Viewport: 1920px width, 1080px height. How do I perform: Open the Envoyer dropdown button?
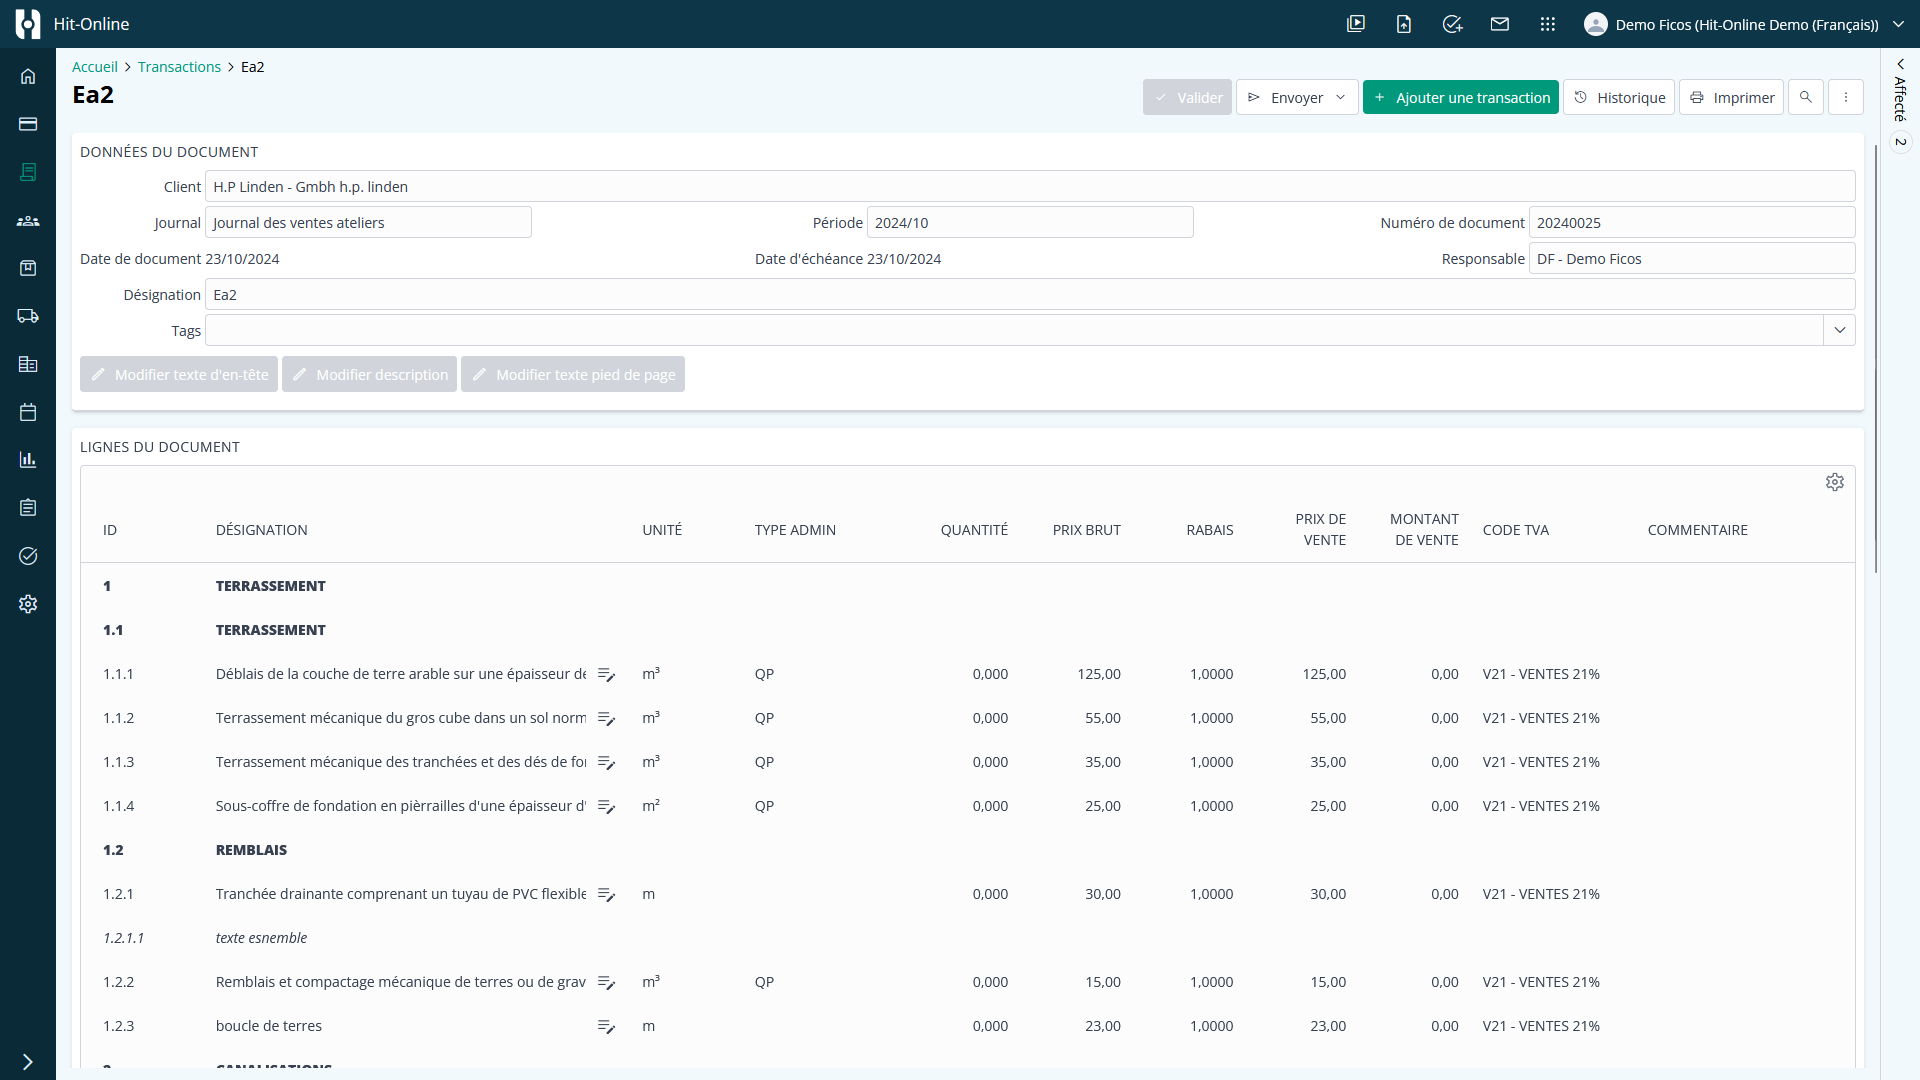point(1297,97)
